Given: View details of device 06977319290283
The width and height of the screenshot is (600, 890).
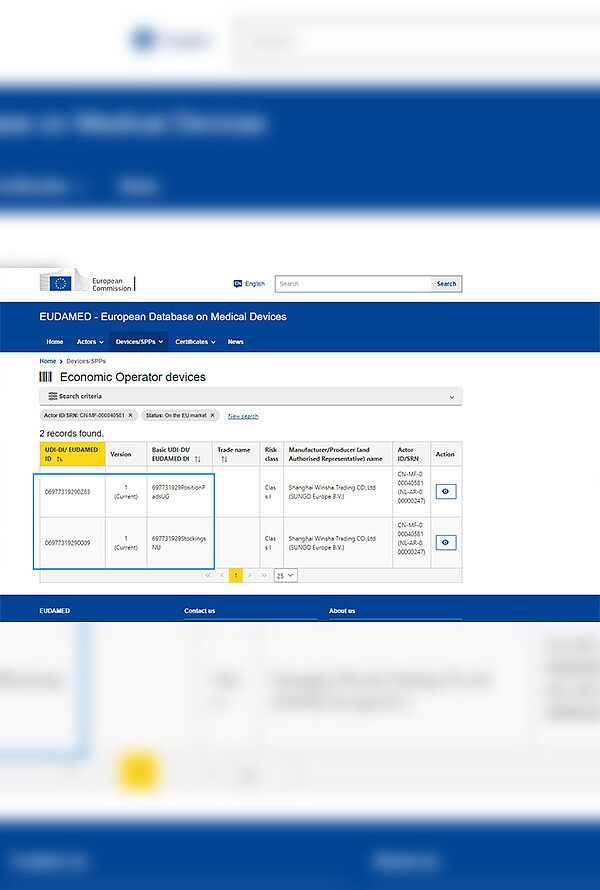Looking at the screenshot, I should point(445,491).
